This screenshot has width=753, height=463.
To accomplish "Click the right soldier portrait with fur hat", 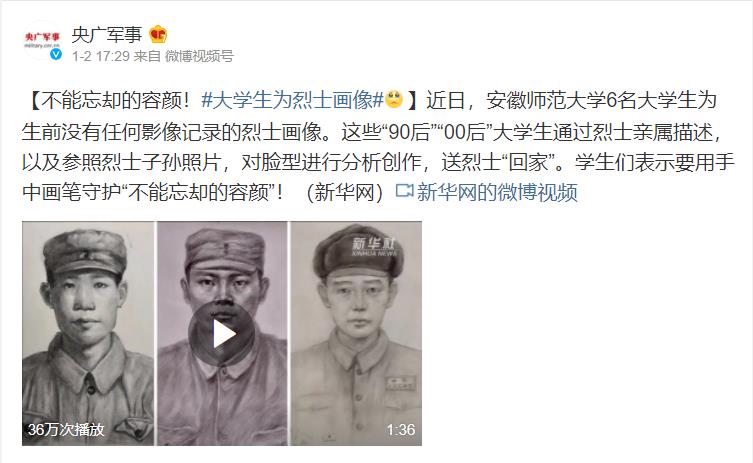I will (x=356, y=333).
